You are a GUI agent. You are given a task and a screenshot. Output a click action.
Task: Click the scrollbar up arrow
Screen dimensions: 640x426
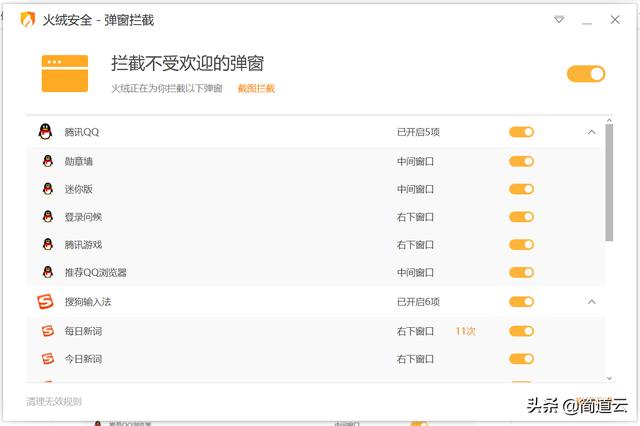pyautogui.click(x=609, y=120)
